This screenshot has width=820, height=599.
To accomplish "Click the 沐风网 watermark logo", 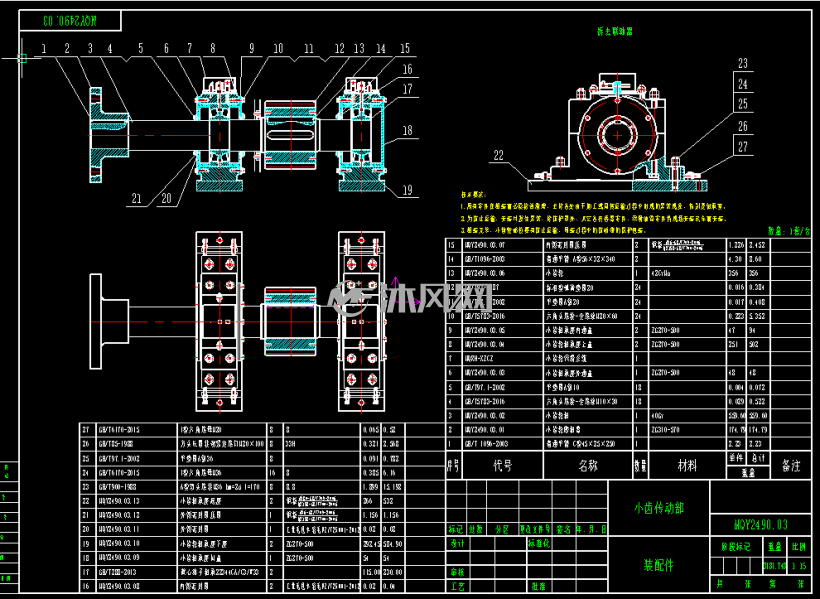I will [410, 300].
